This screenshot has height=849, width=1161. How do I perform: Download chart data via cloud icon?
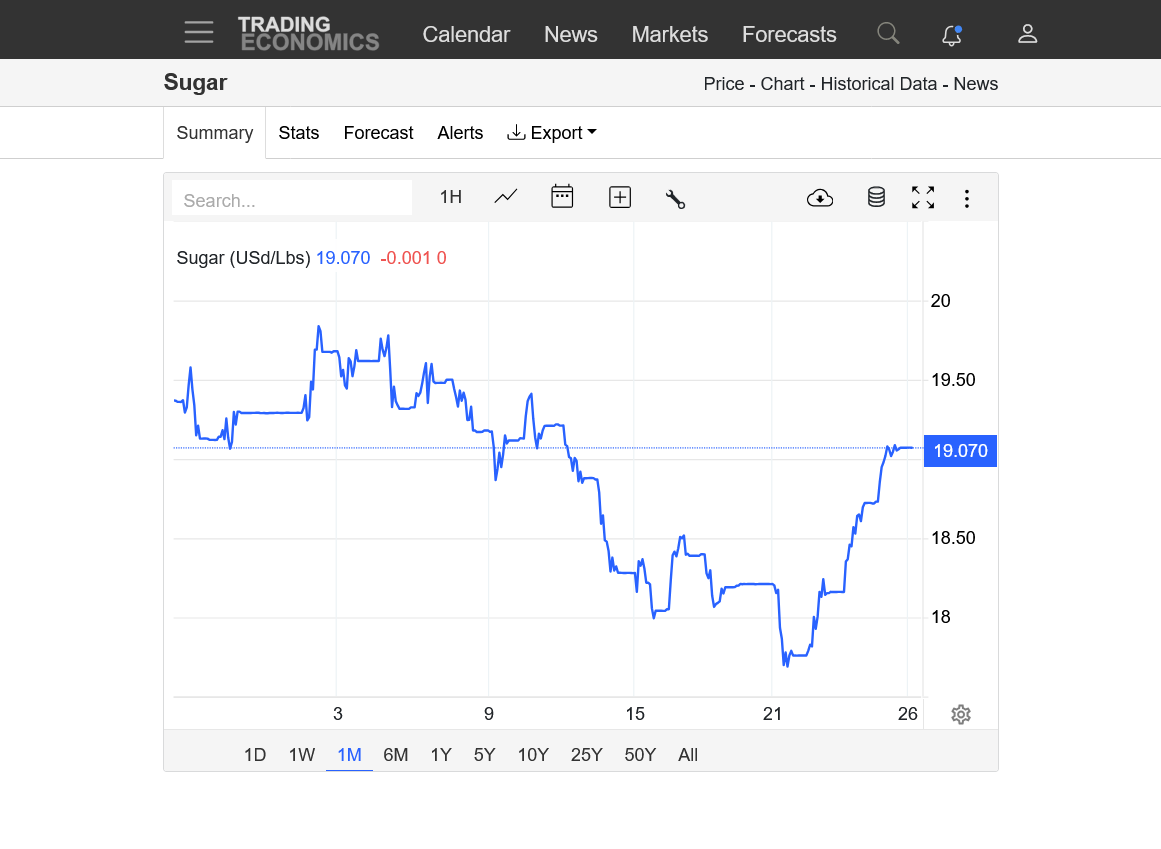820,198
